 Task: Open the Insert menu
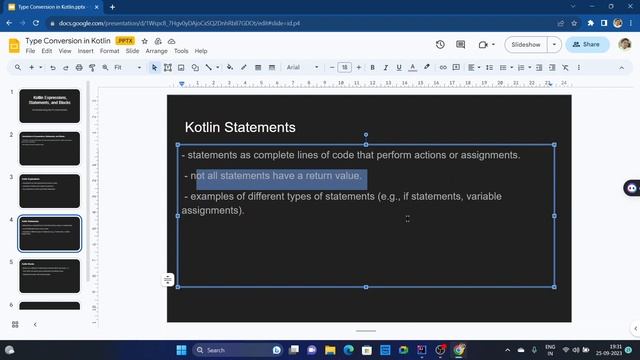coord(85,51)
